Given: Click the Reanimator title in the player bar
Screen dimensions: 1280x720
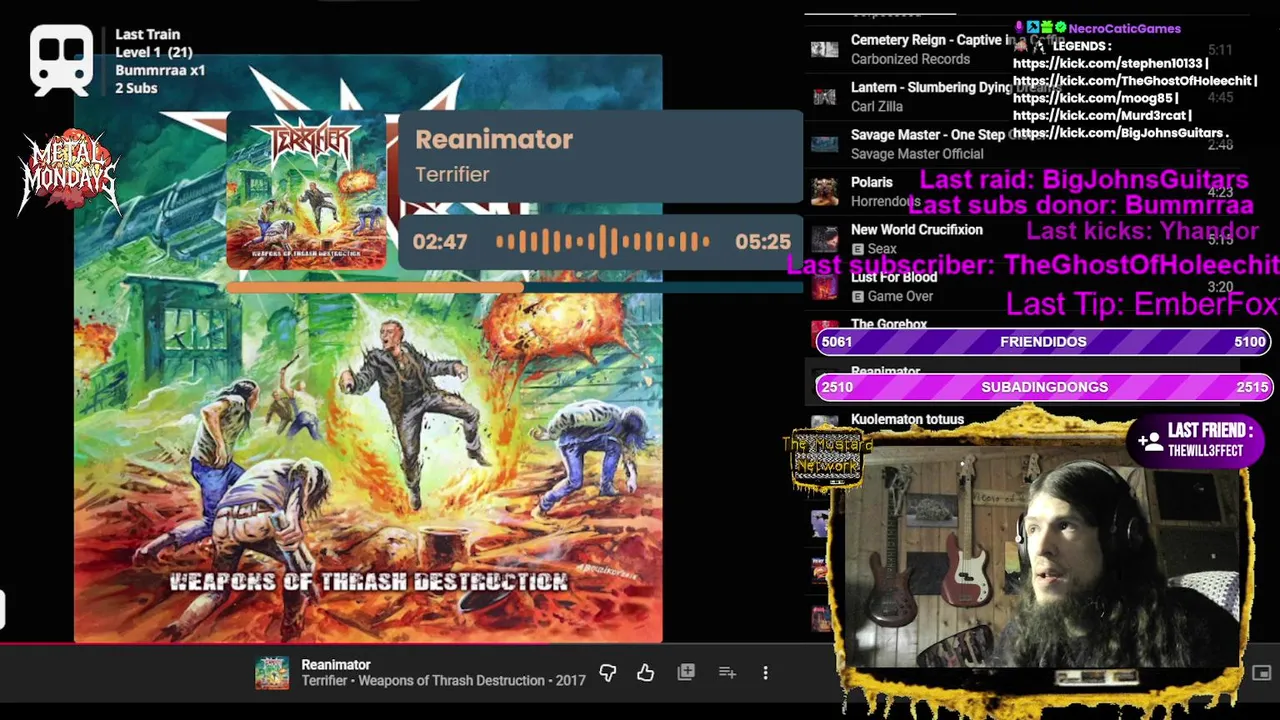Looking at the screenshot, I should click(x=336, y=665).
